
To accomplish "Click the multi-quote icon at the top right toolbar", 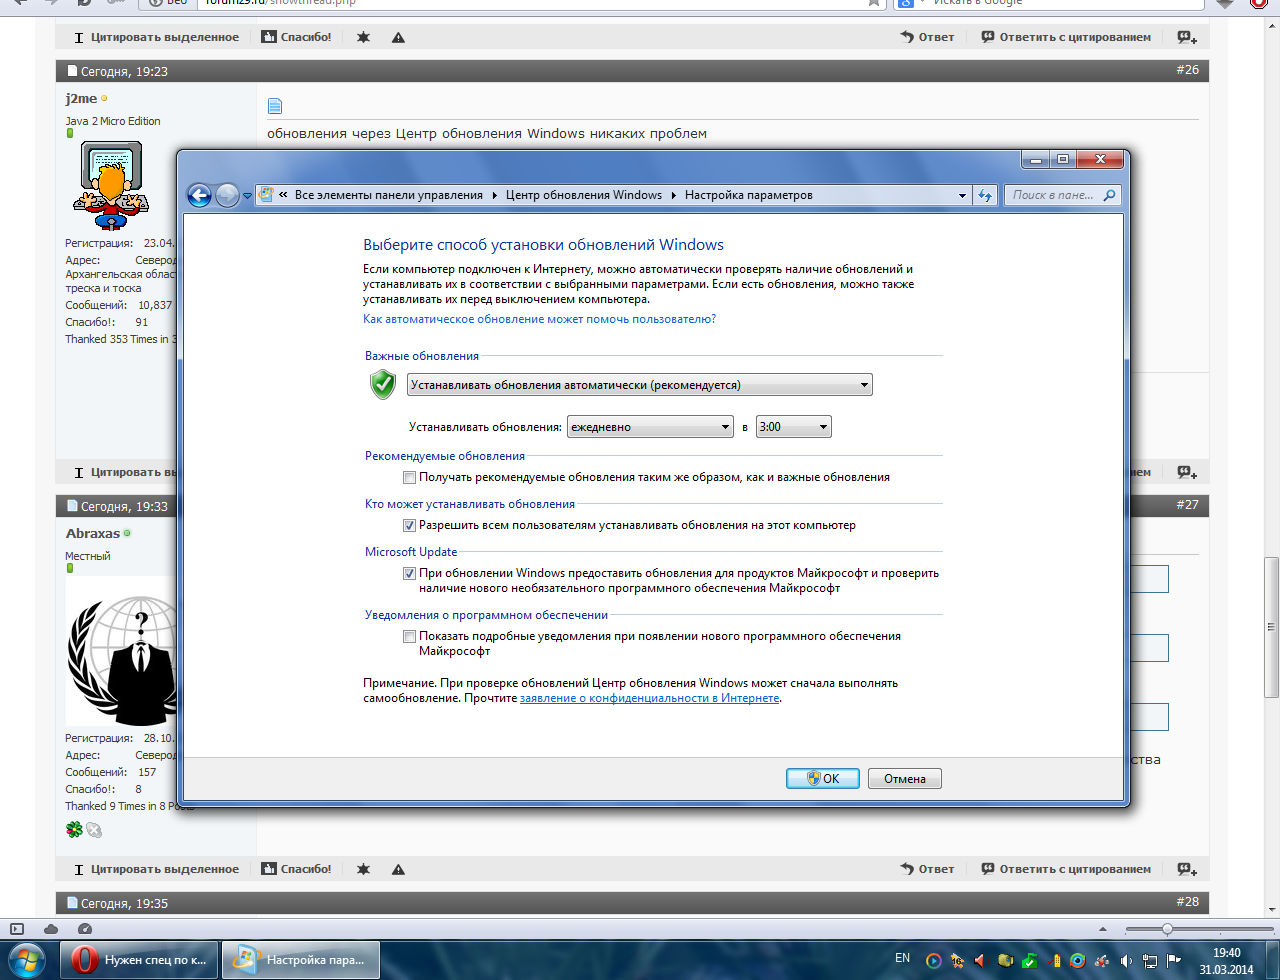I will (1187, 37).
